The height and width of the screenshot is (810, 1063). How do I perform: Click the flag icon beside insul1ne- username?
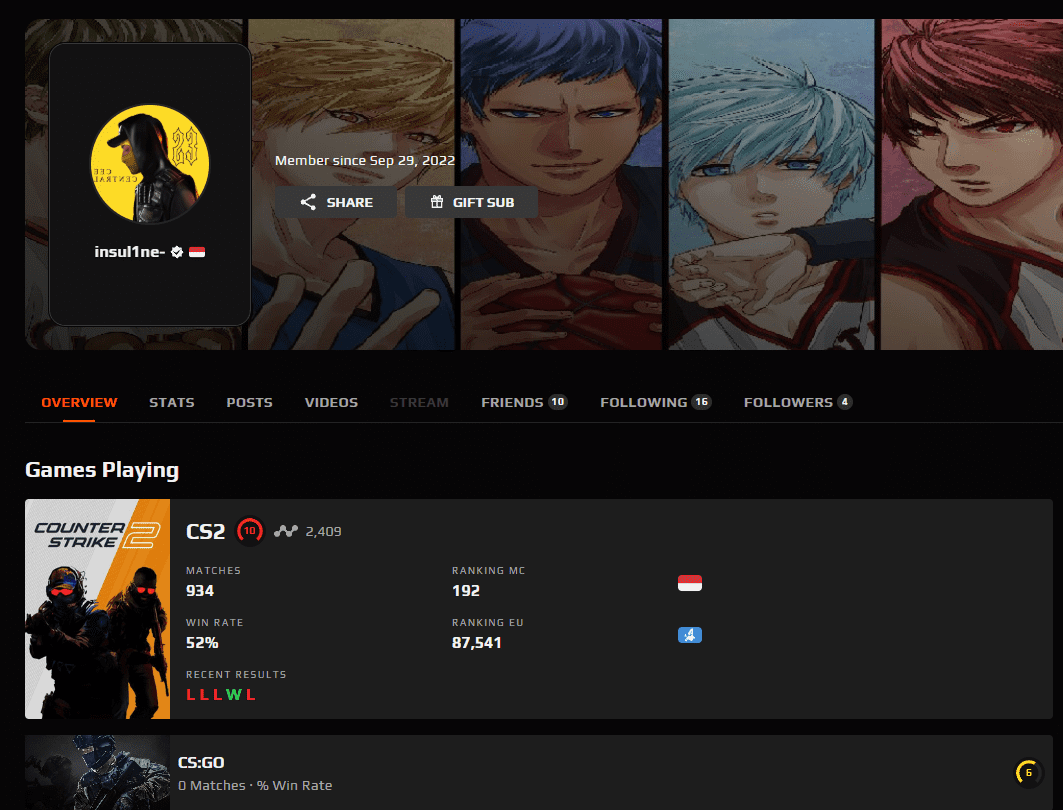tap(197, 252)
